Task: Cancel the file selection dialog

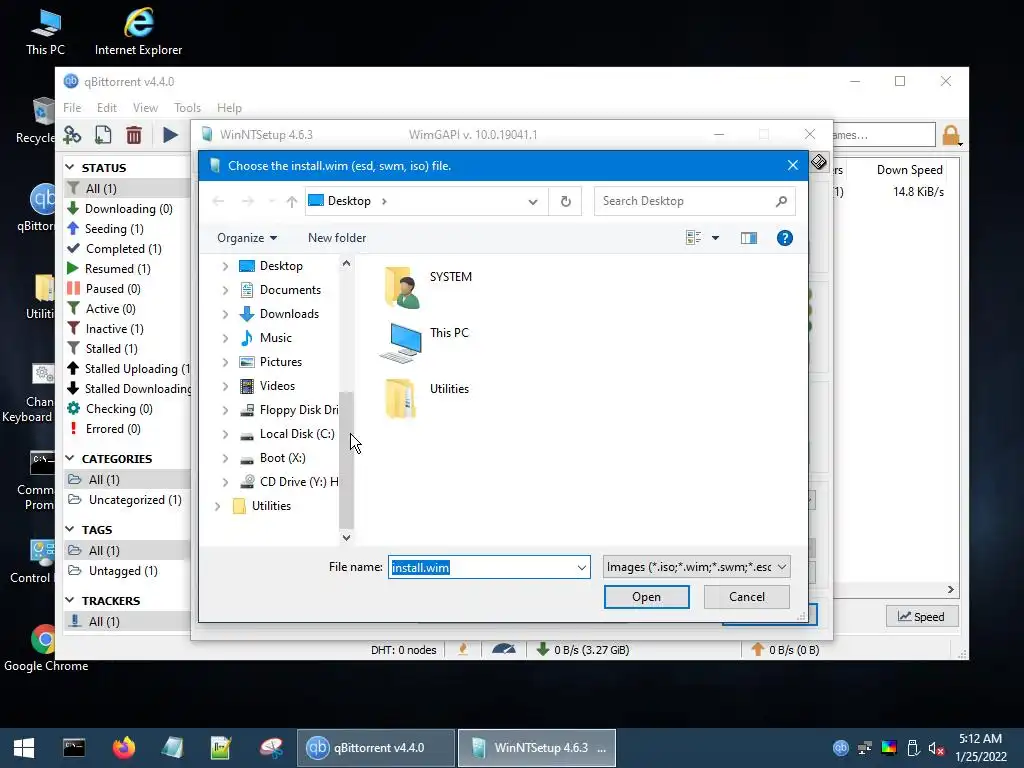Action: [746, 597]
